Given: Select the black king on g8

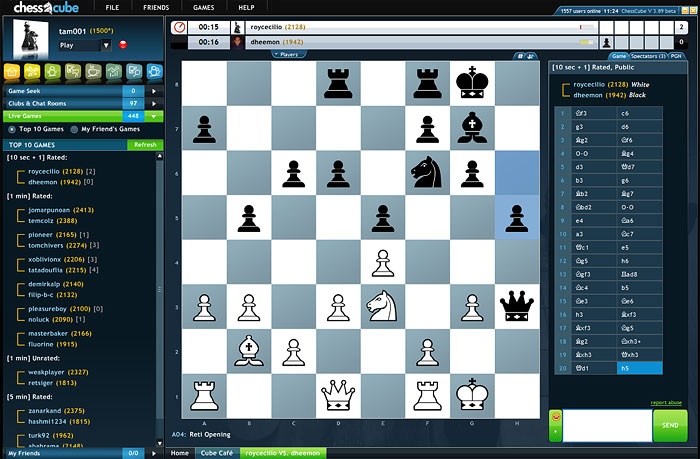Looking at the screenshot, I should (472, 83).
